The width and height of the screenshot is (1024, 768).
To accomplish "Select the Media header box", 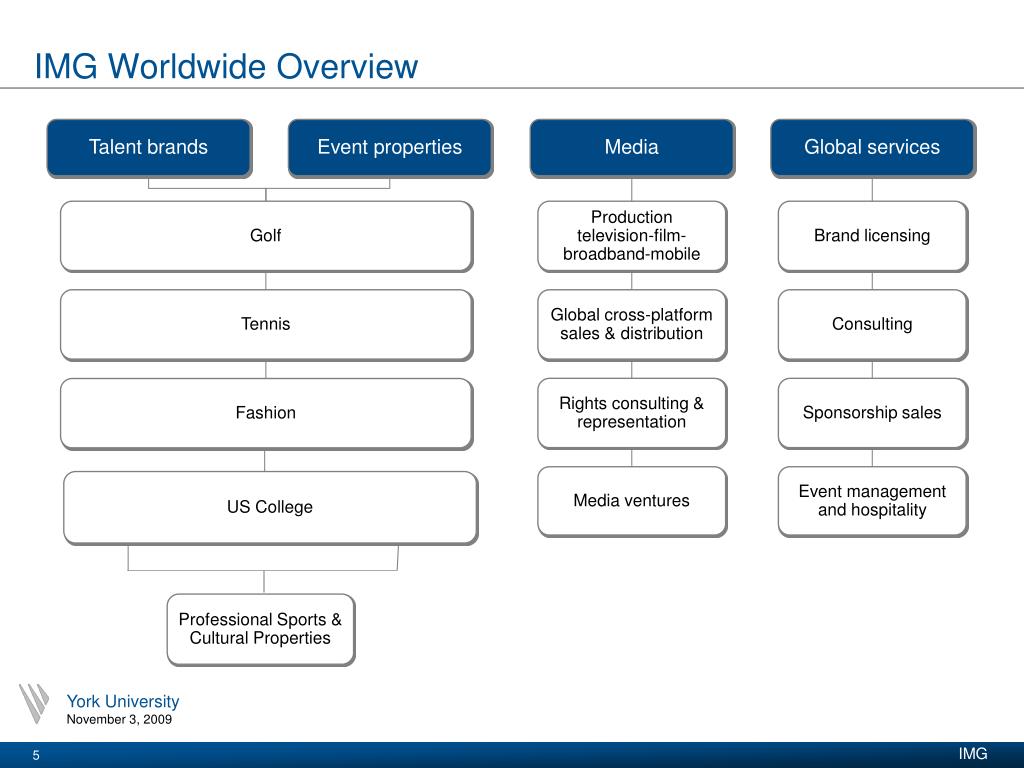I will pyautogui.click(x=632, y=148).
